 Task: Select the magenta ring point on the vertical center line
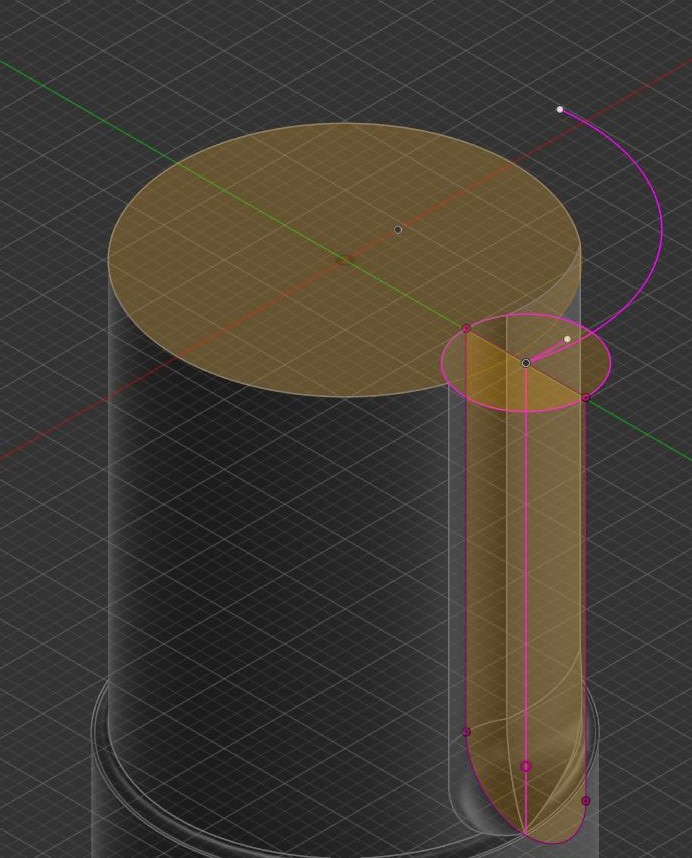[x=526, y=767]
